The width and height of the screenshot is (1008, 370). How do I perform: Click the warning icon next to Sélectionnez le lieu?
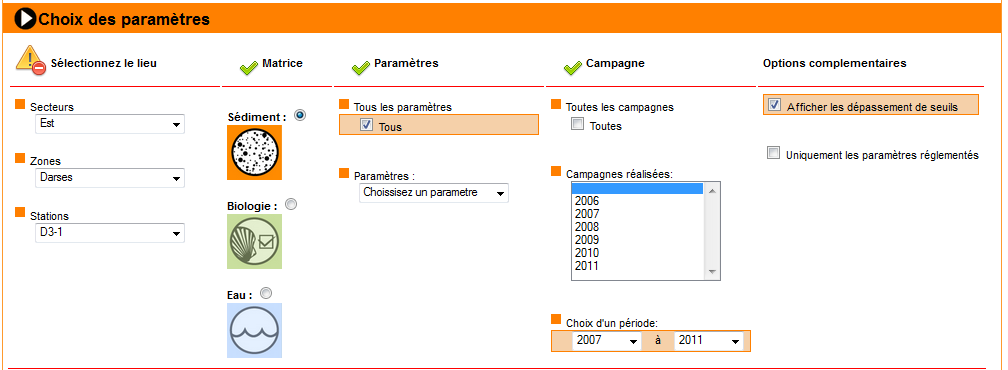pyautogui.click(x=31, y=59)
